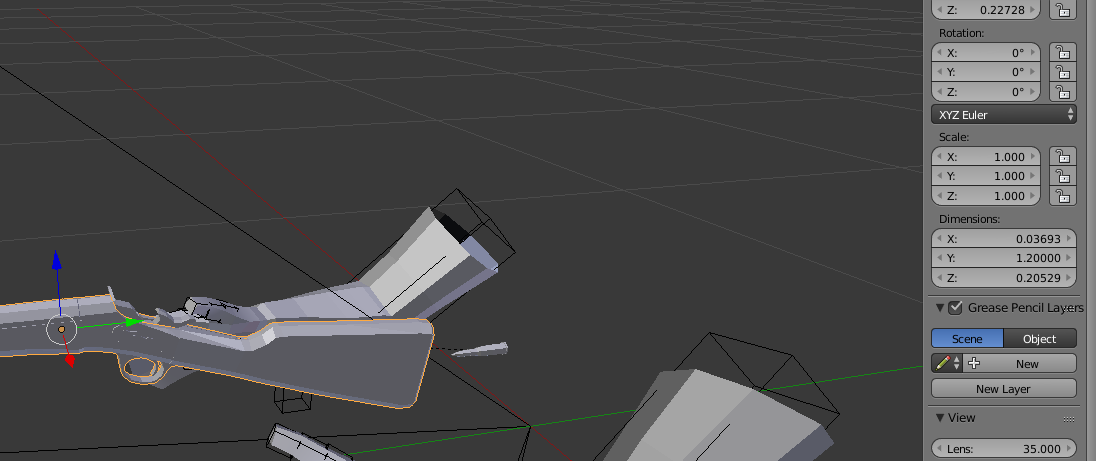Toggle lock icon for Scale Z

coord(1062,196)
